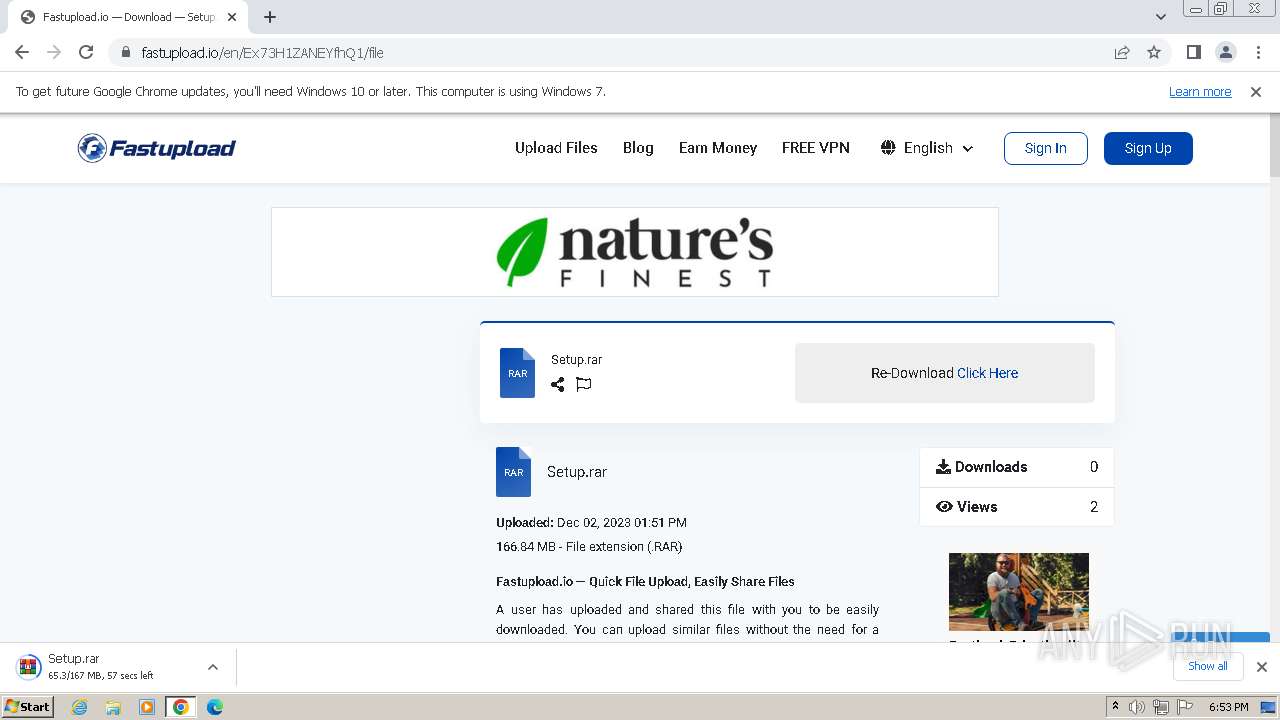
Task: Show hidden system tray icons
Action: click(x=1115, y=707)
